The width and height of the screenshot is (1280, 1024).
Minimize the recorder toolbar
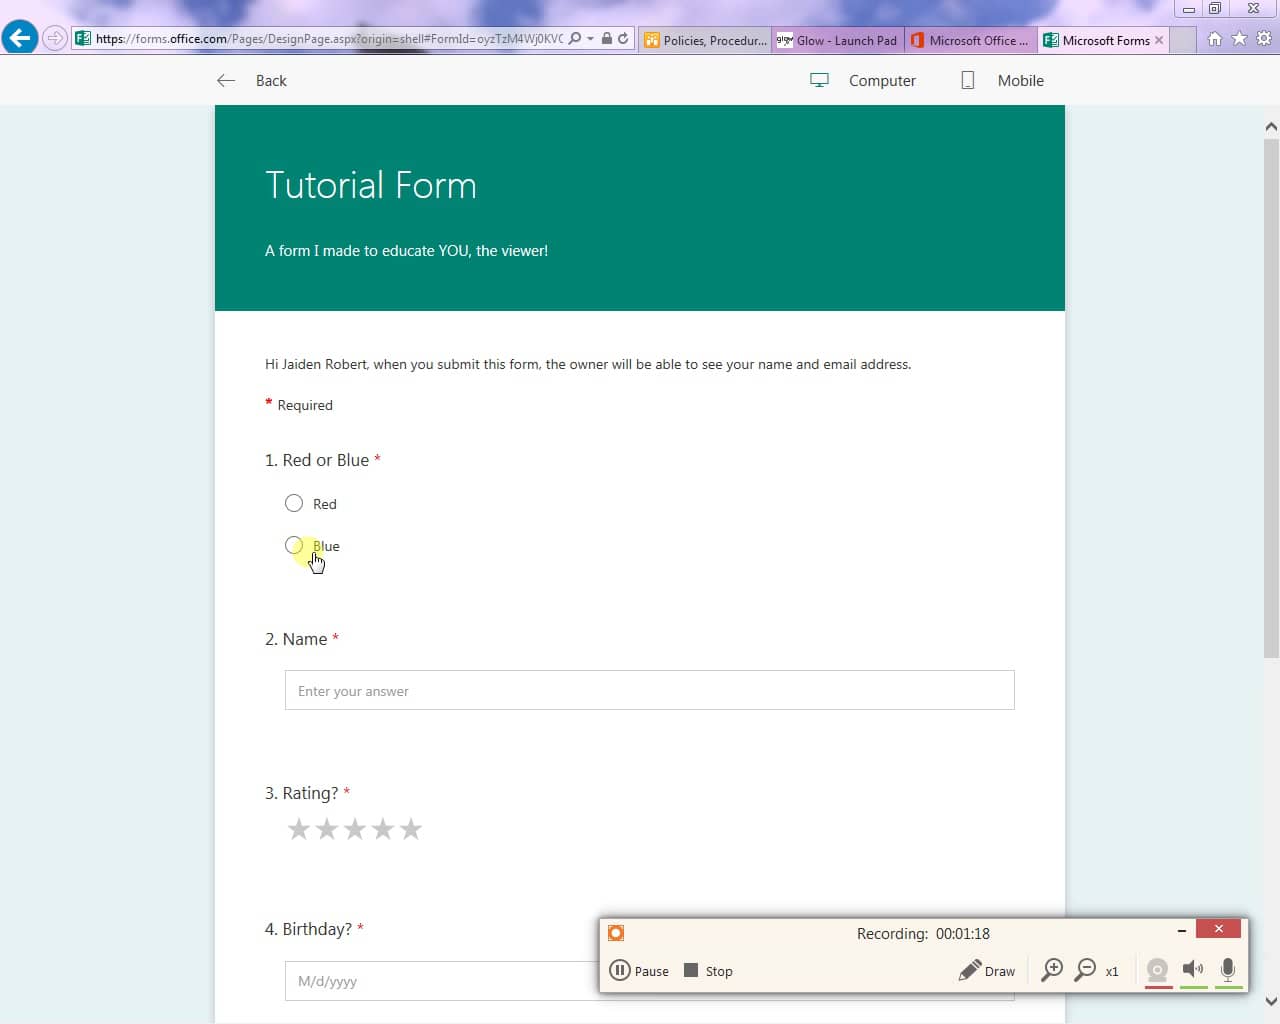(1182, 930)
